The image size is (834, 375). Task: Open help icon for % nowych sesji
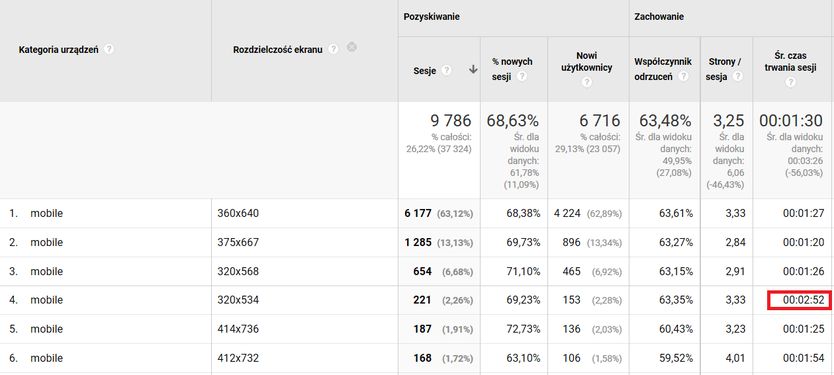coord(522,77)
